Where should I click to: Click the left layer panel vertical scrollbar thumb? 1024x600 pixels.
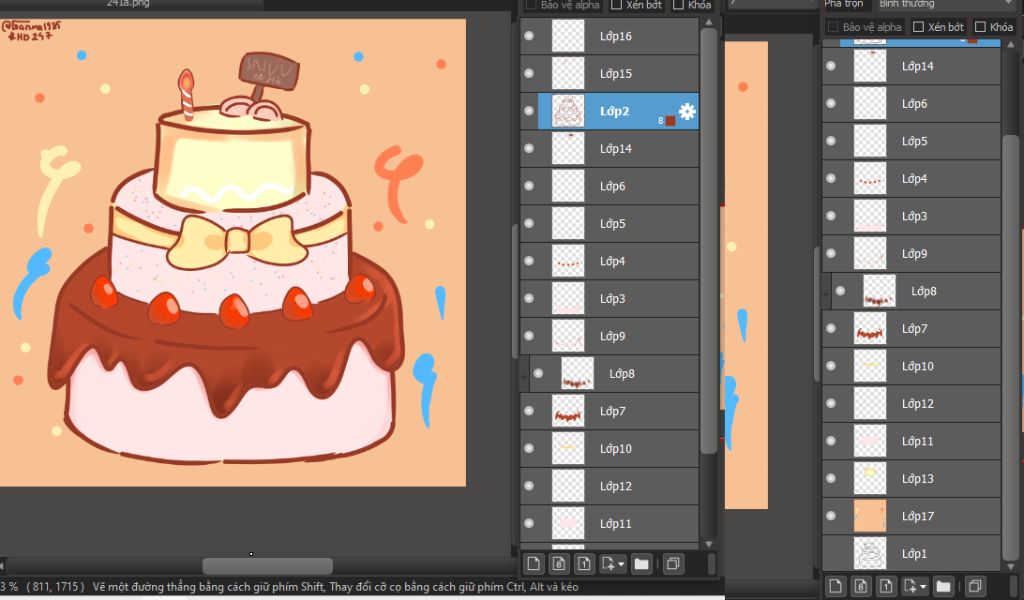coord(709,240)
